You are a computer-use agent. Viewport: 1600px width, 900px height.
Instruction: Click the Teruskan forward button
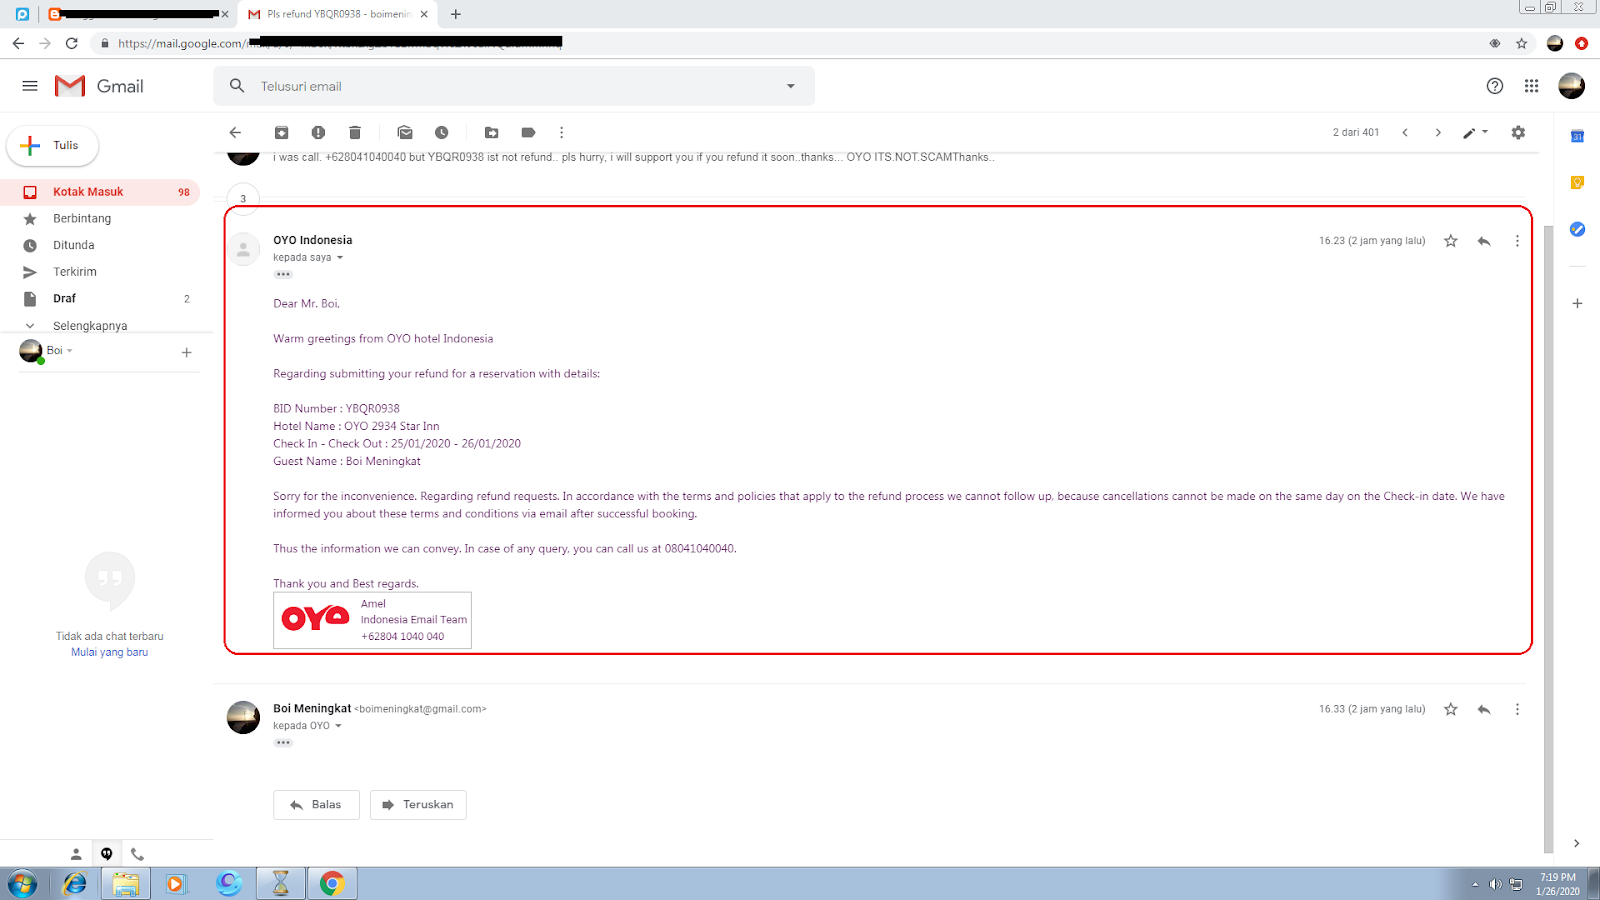[x=418, y=805]
